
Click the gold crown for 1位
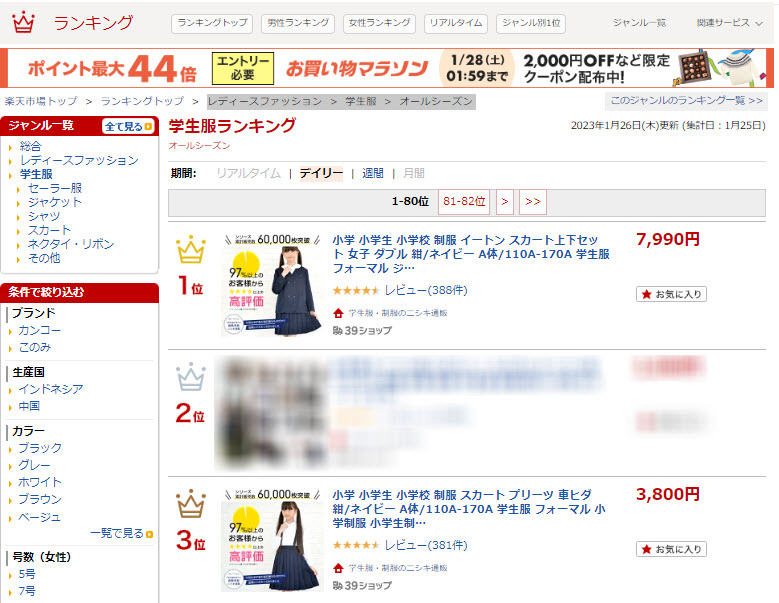191,249
